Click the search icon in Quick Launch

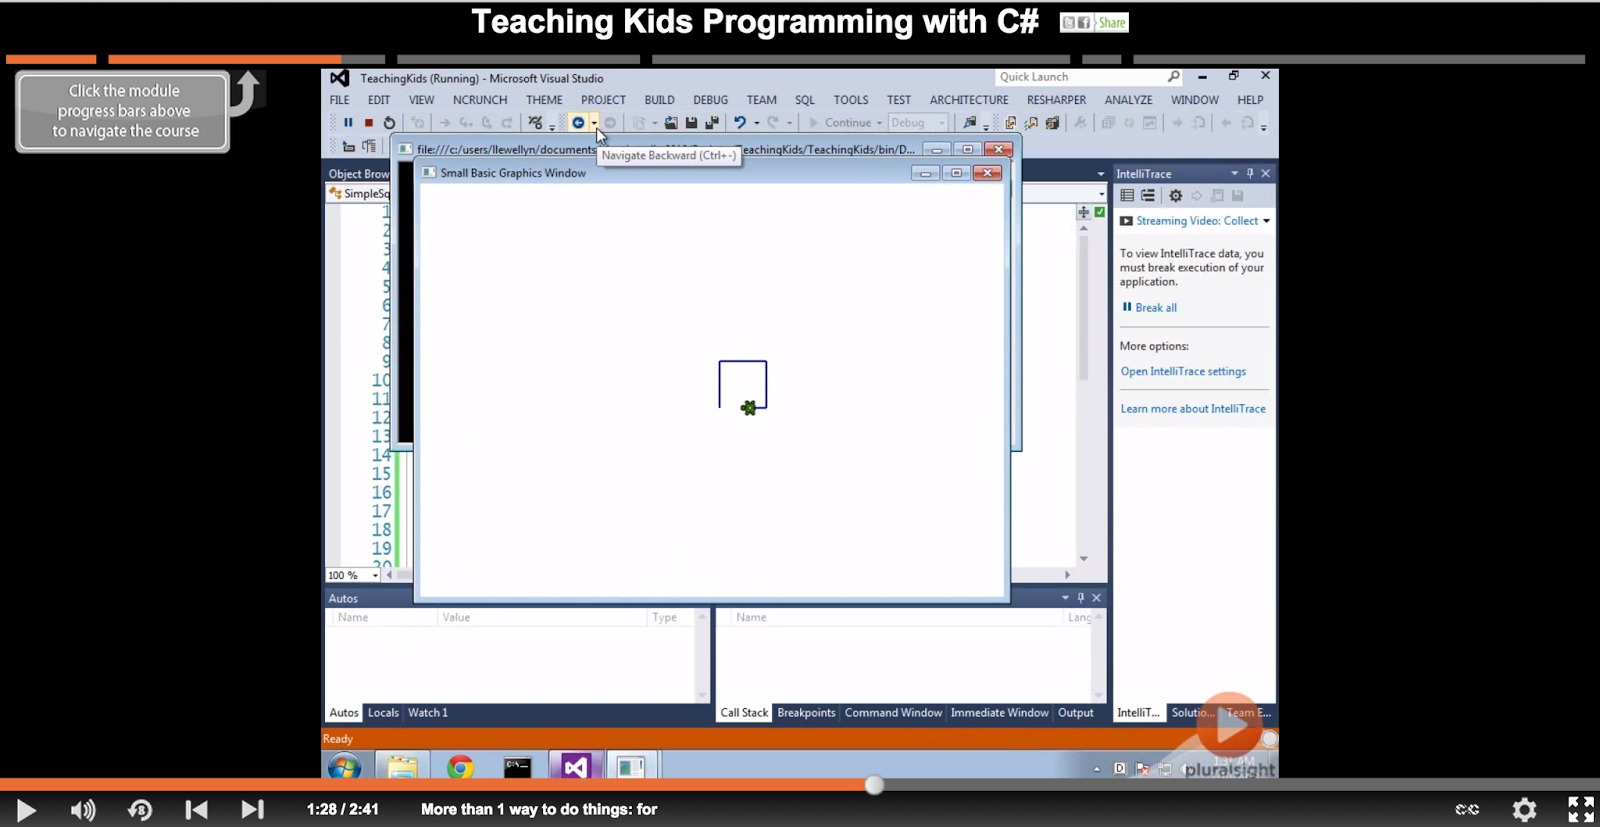pos(1173,77)
